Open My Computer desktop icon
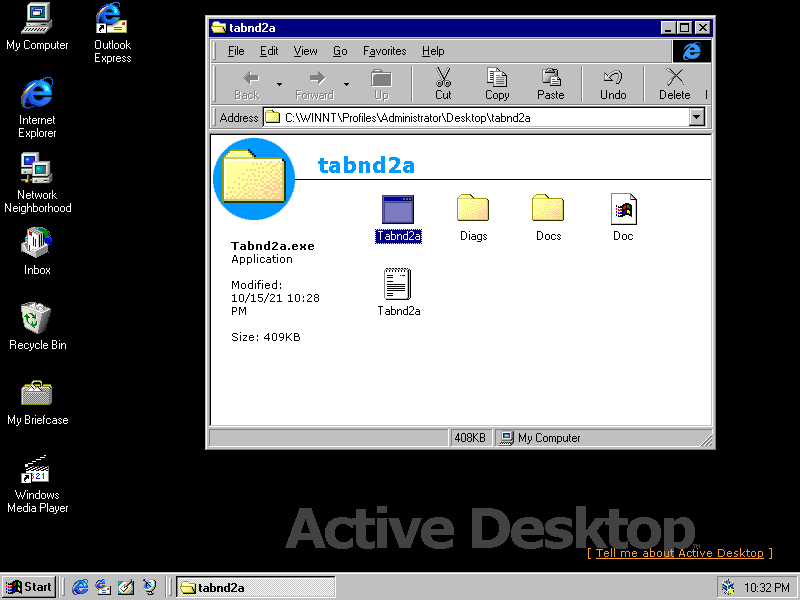The width and height of the screenshot is (800, 600). 37,27
